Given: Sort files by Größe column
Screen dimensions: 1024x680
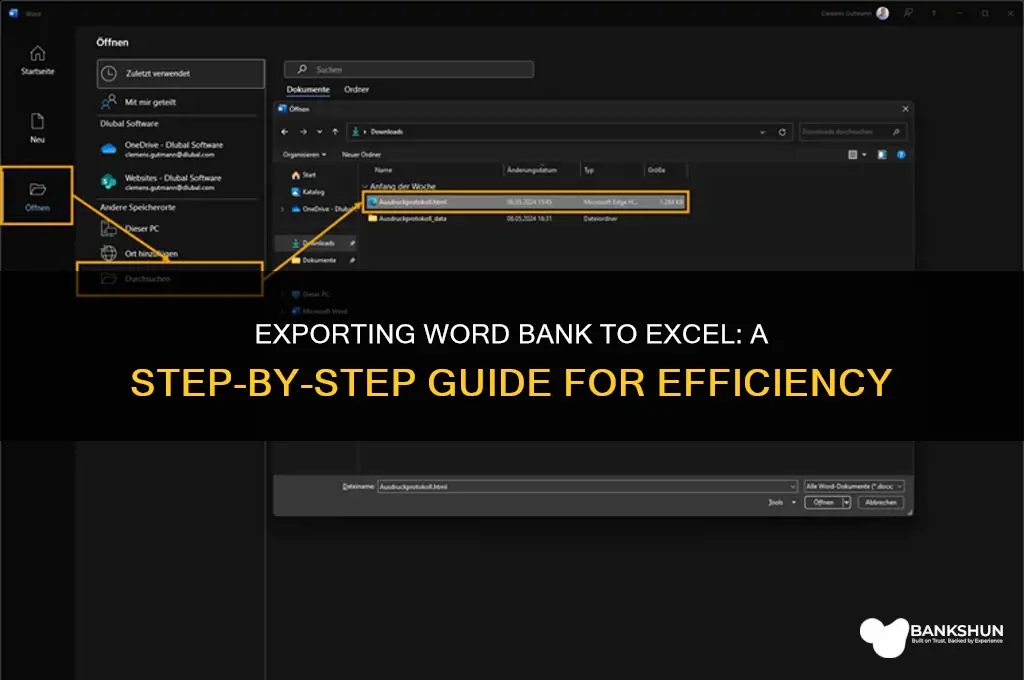Looking at the screenshot, I should [x=656, y=170].
